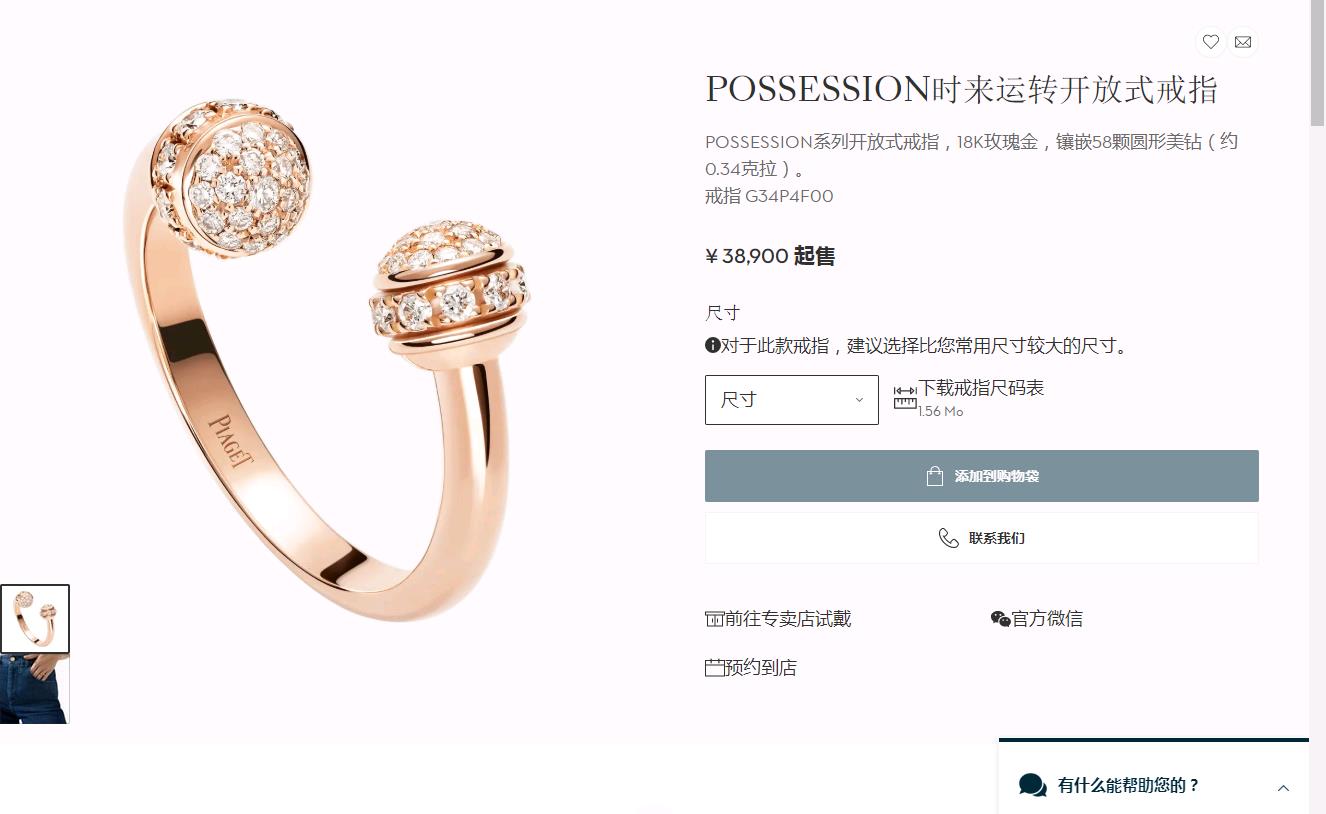Open the 尺寸 size dropdown

tap(792, 400)
